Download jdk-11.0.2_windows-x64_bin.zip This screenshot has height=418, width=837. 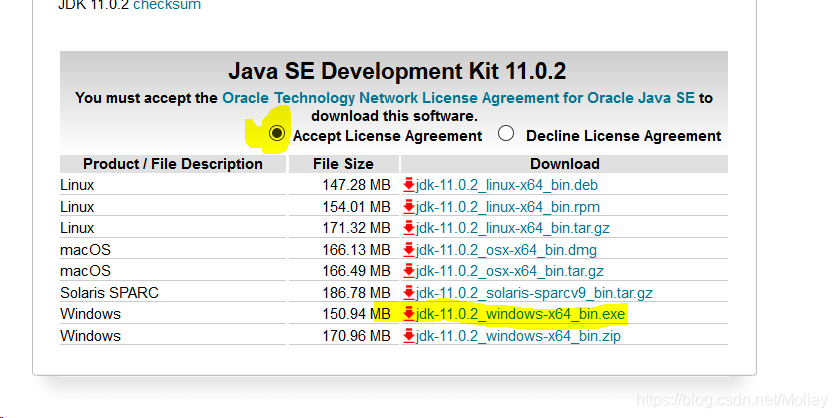pos(518,336)
